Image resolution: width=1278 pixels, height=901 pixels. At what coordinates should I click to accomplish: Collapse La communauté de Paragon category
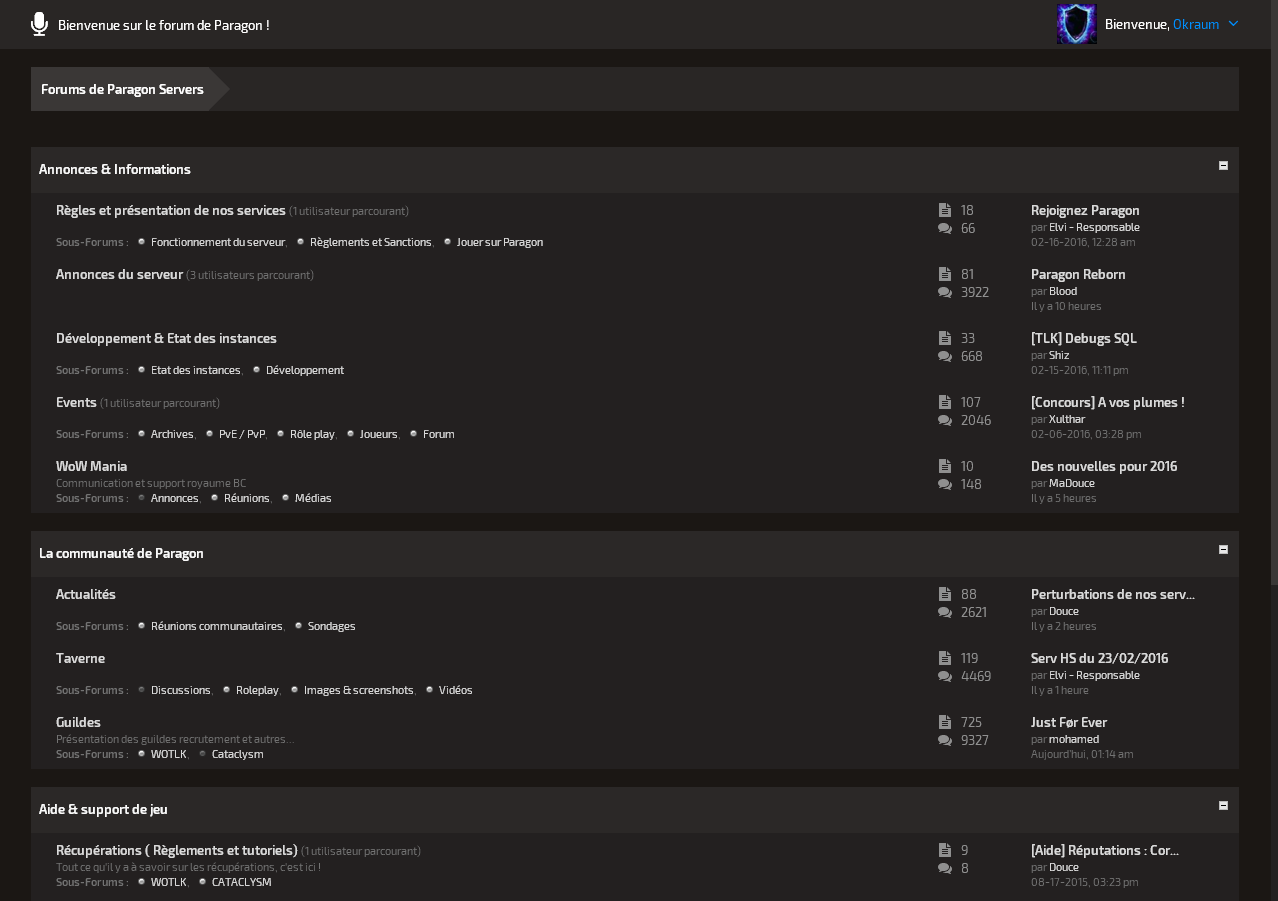(x=1223, y=550)
